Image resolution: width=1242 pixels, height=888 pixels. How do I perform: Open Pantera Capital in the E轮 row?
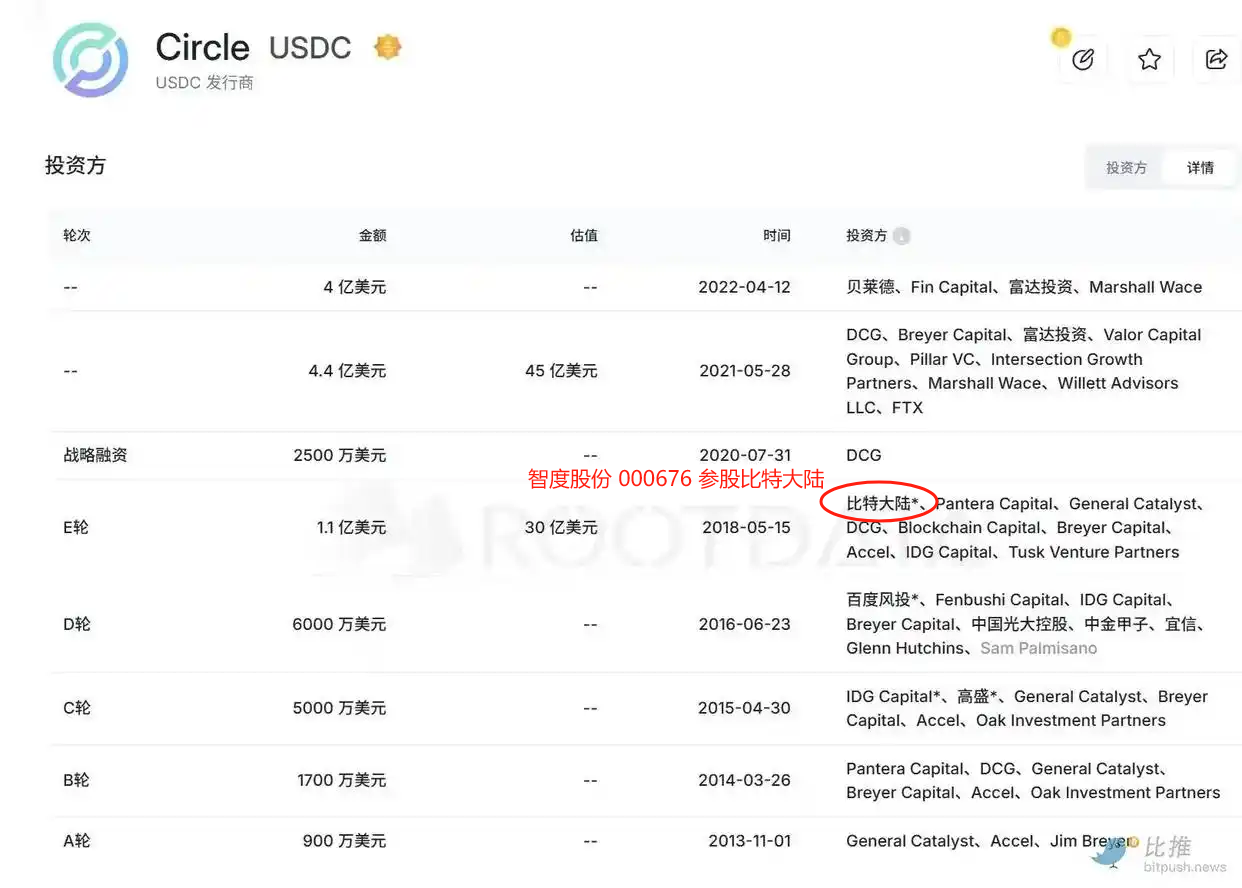coord(995,504)
